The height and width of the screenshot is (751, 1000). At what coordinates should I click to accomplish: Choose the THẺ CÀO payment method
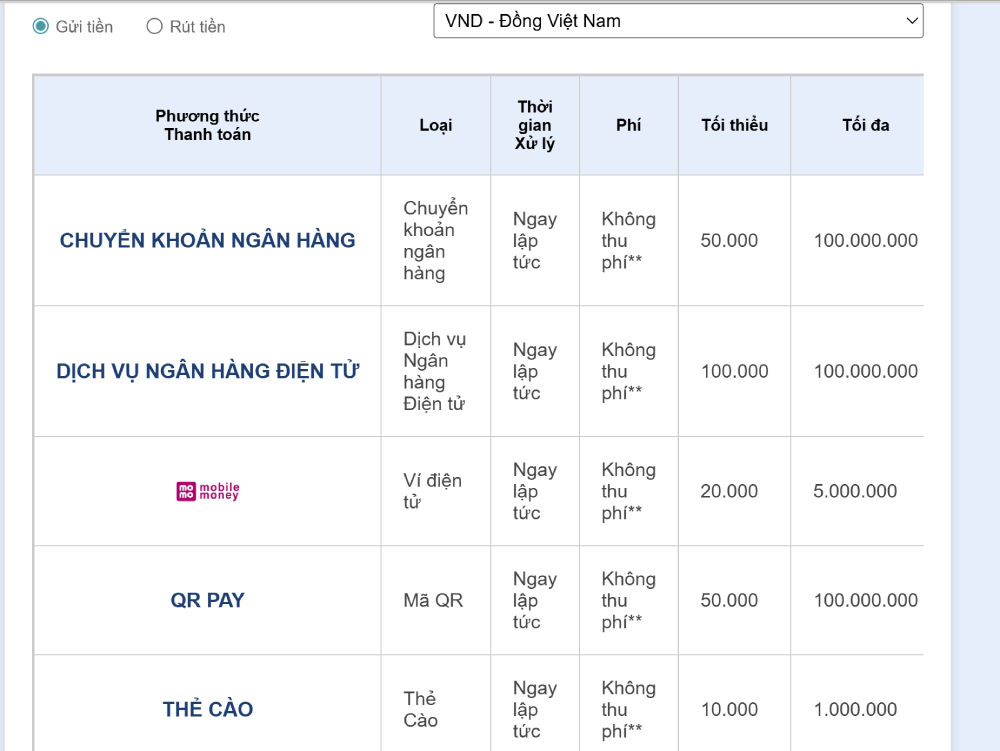[x=208, y=709]
